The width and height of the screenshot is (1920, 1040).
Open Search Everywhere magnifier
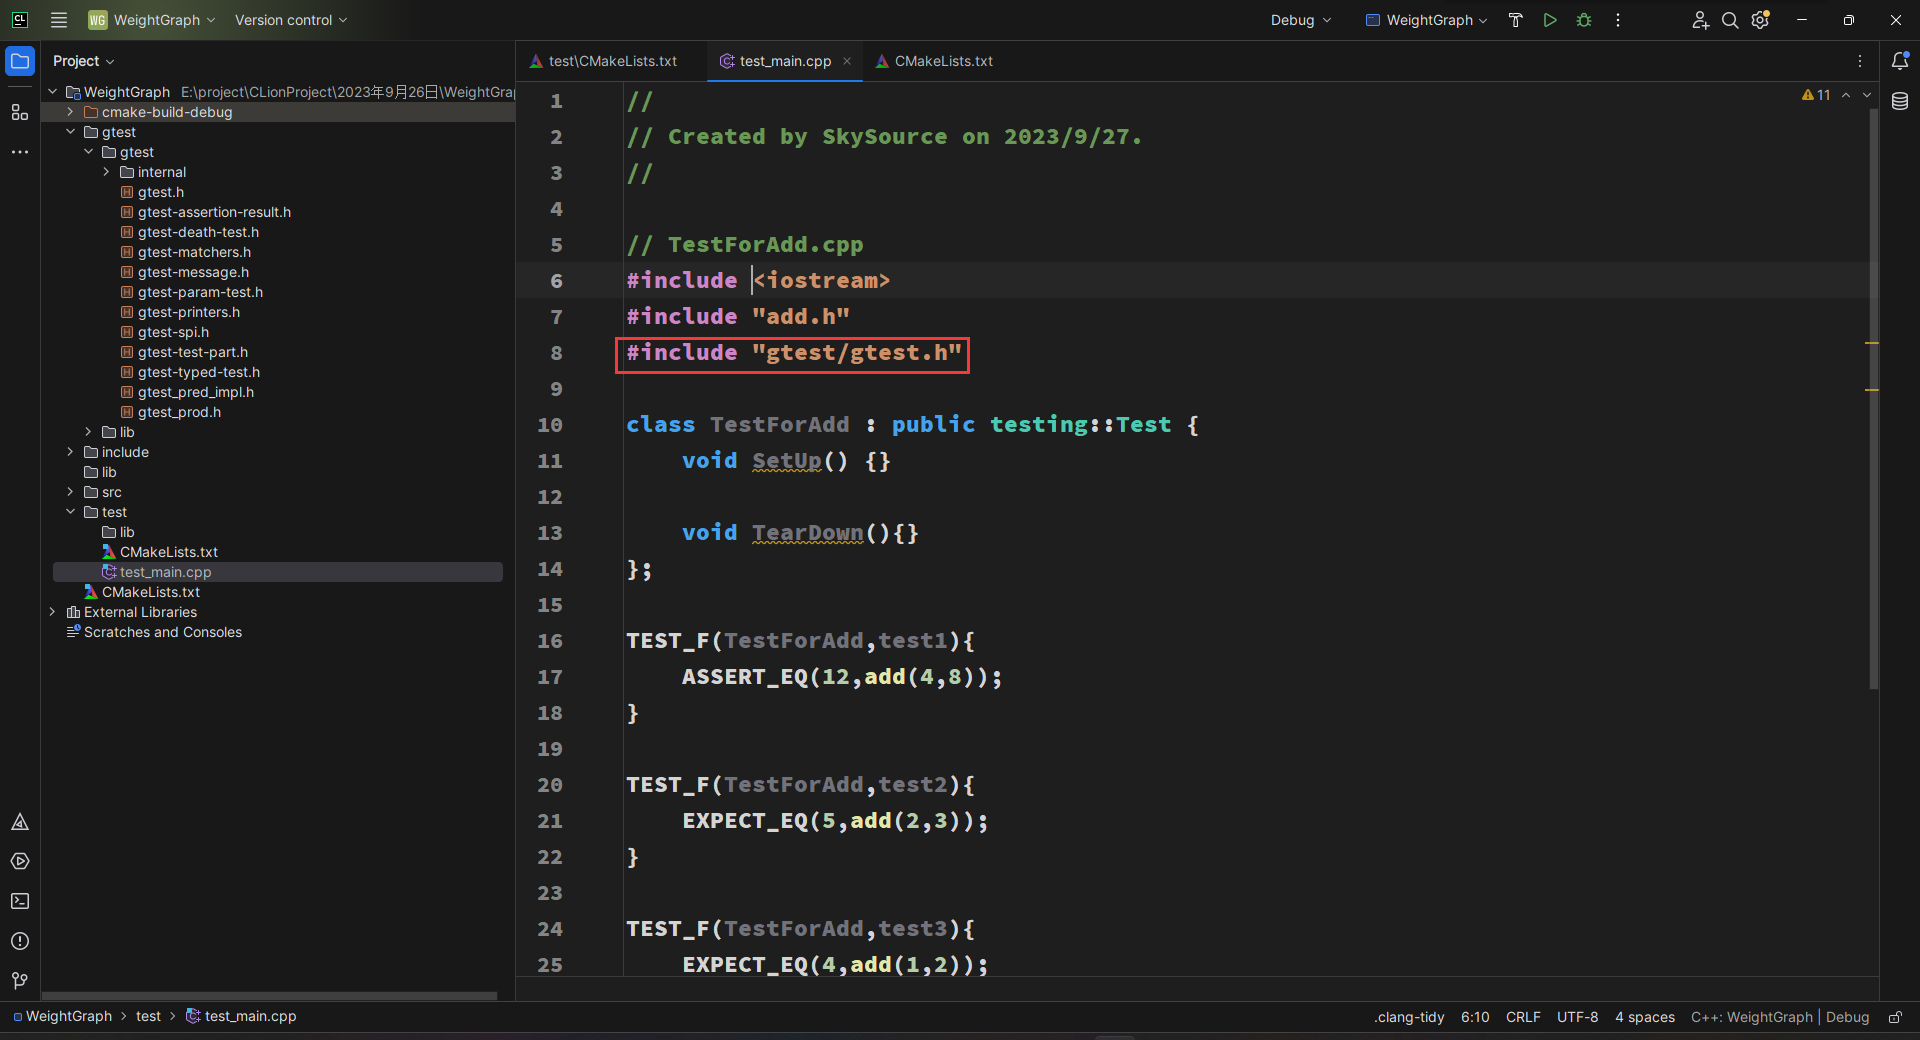tap(1729, 20)
